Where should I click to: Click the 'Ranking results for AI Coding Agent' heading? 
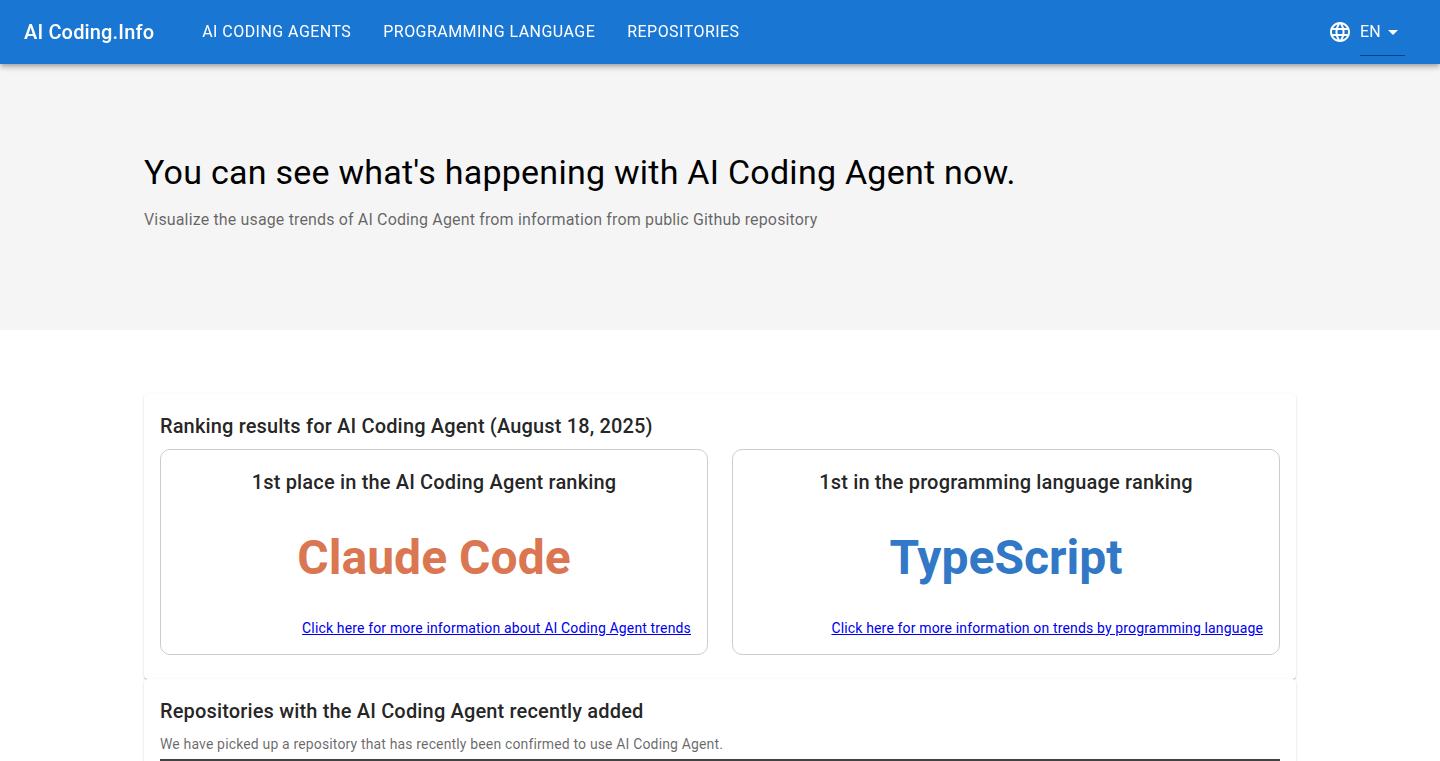coord(406,426)
